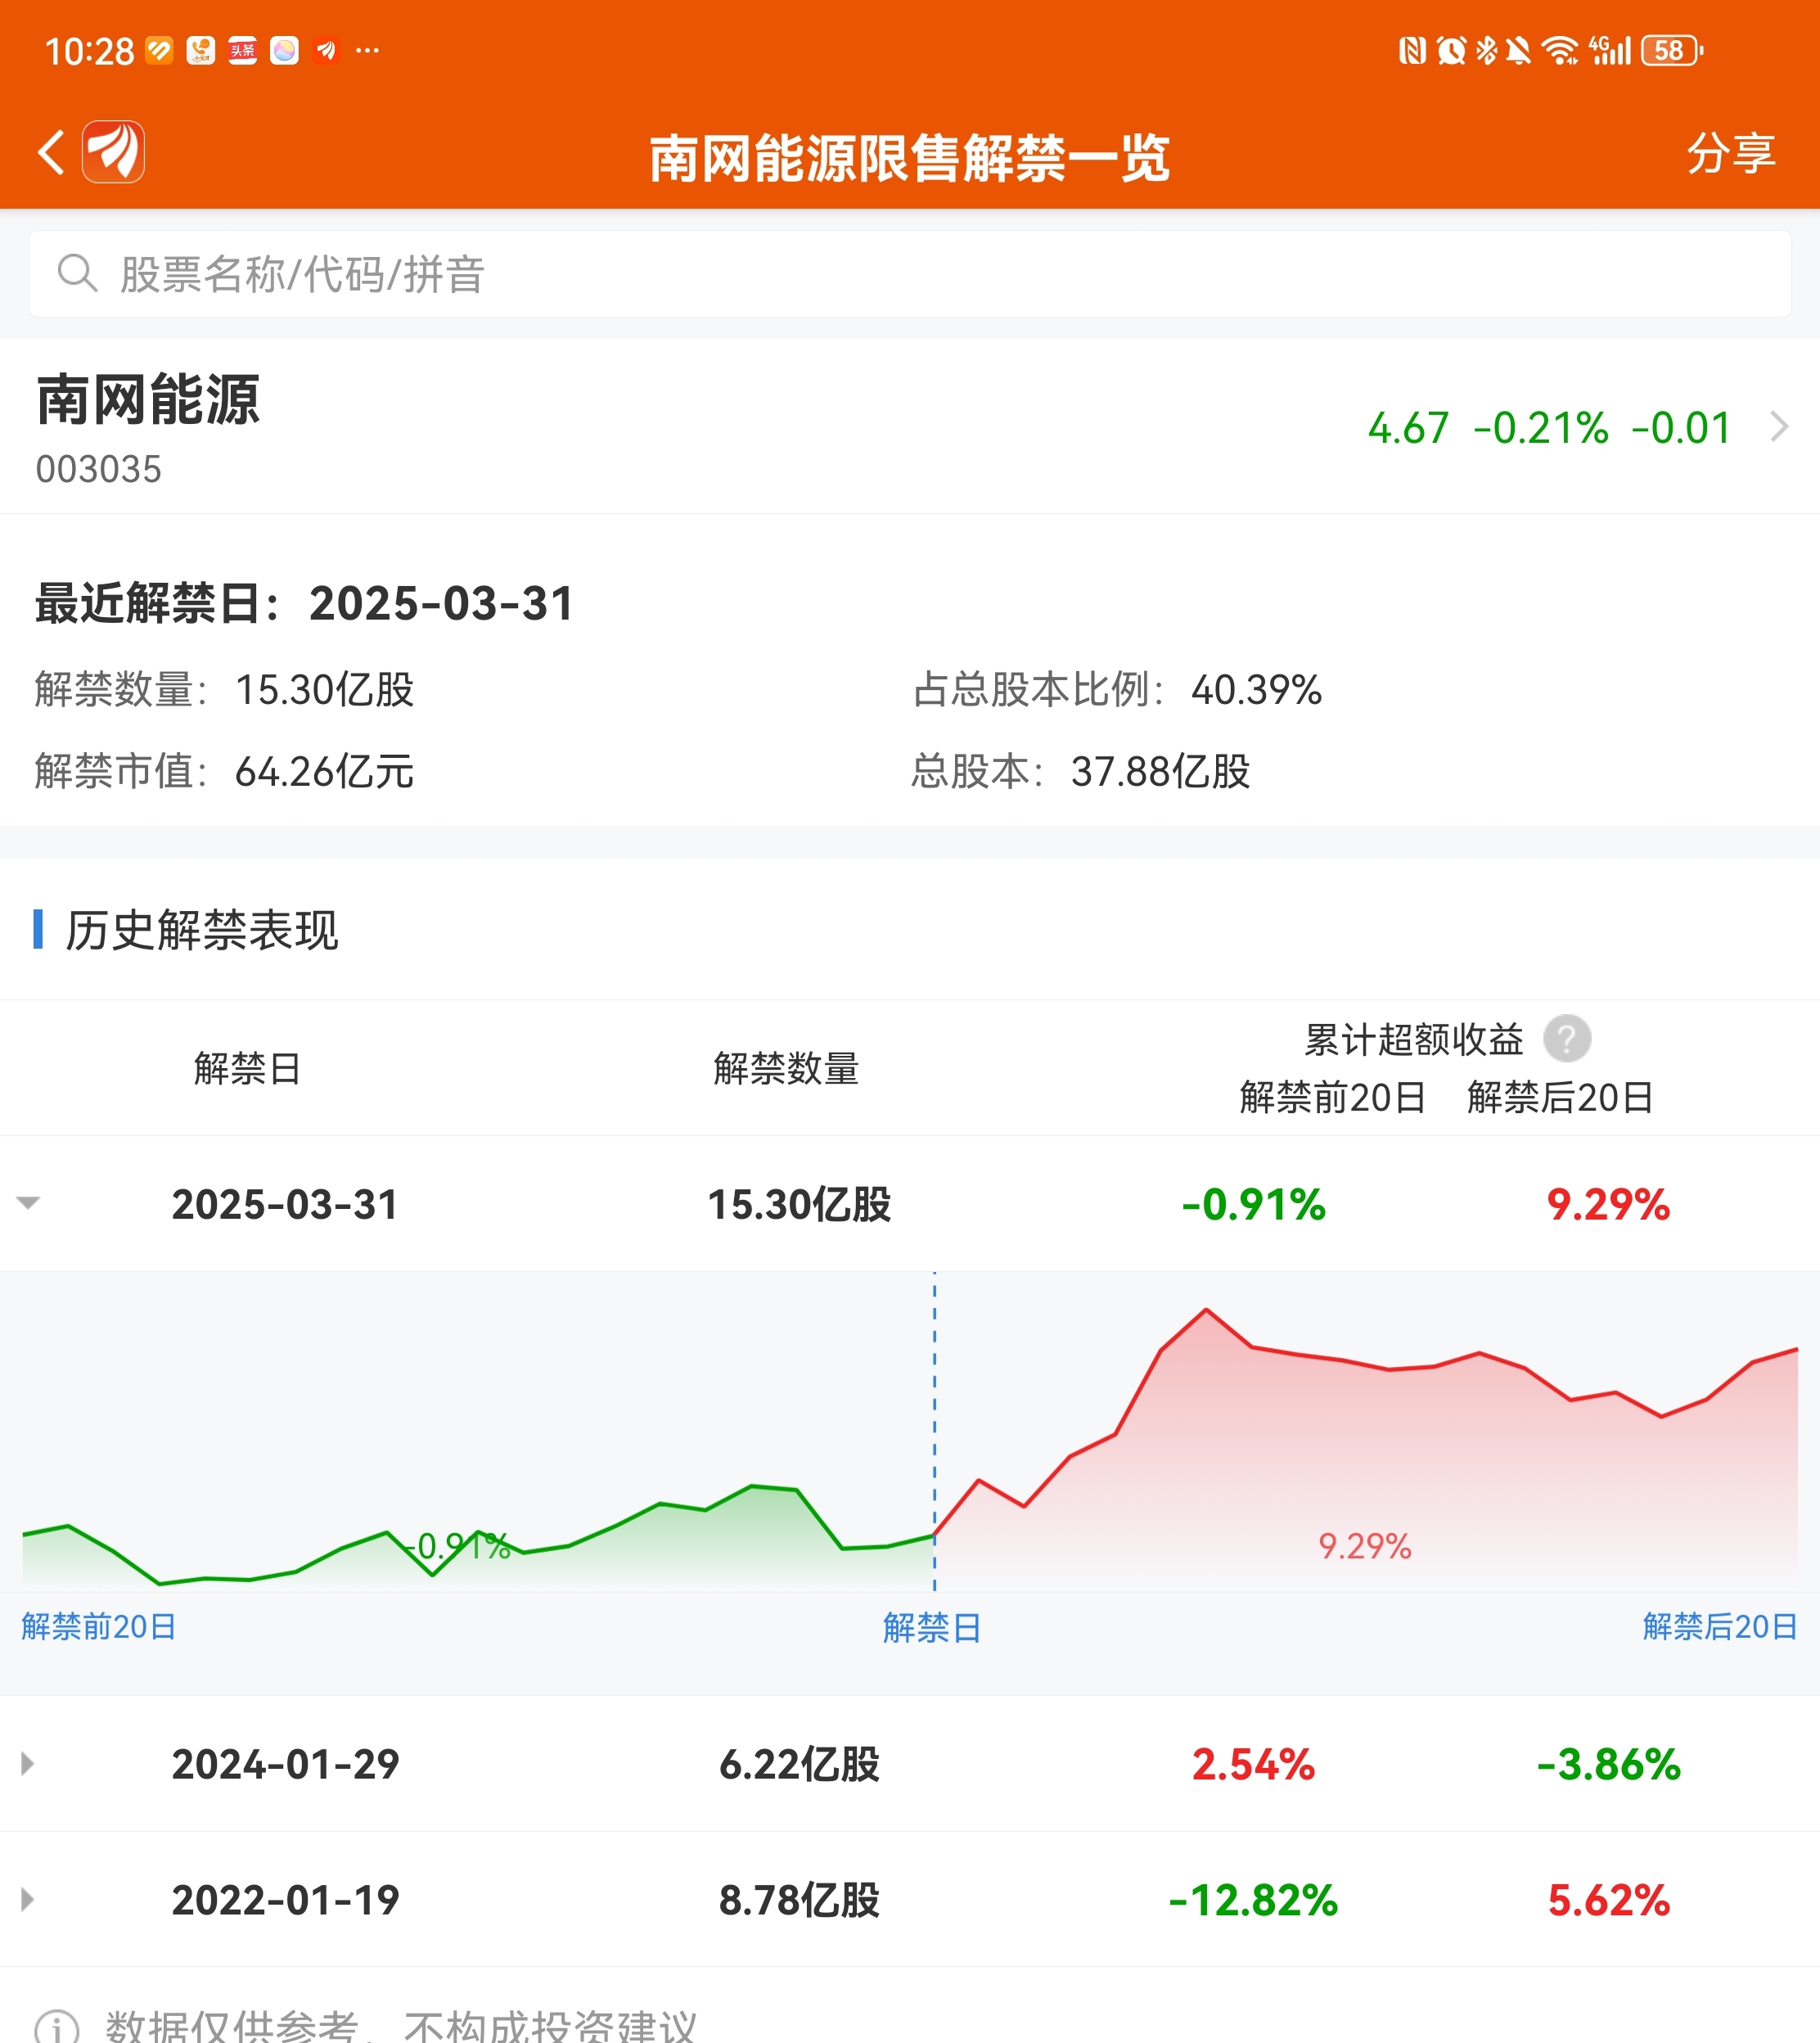Tap the 4.67 current price
Screen dimensions: 1820x2043
(1409, 428)
